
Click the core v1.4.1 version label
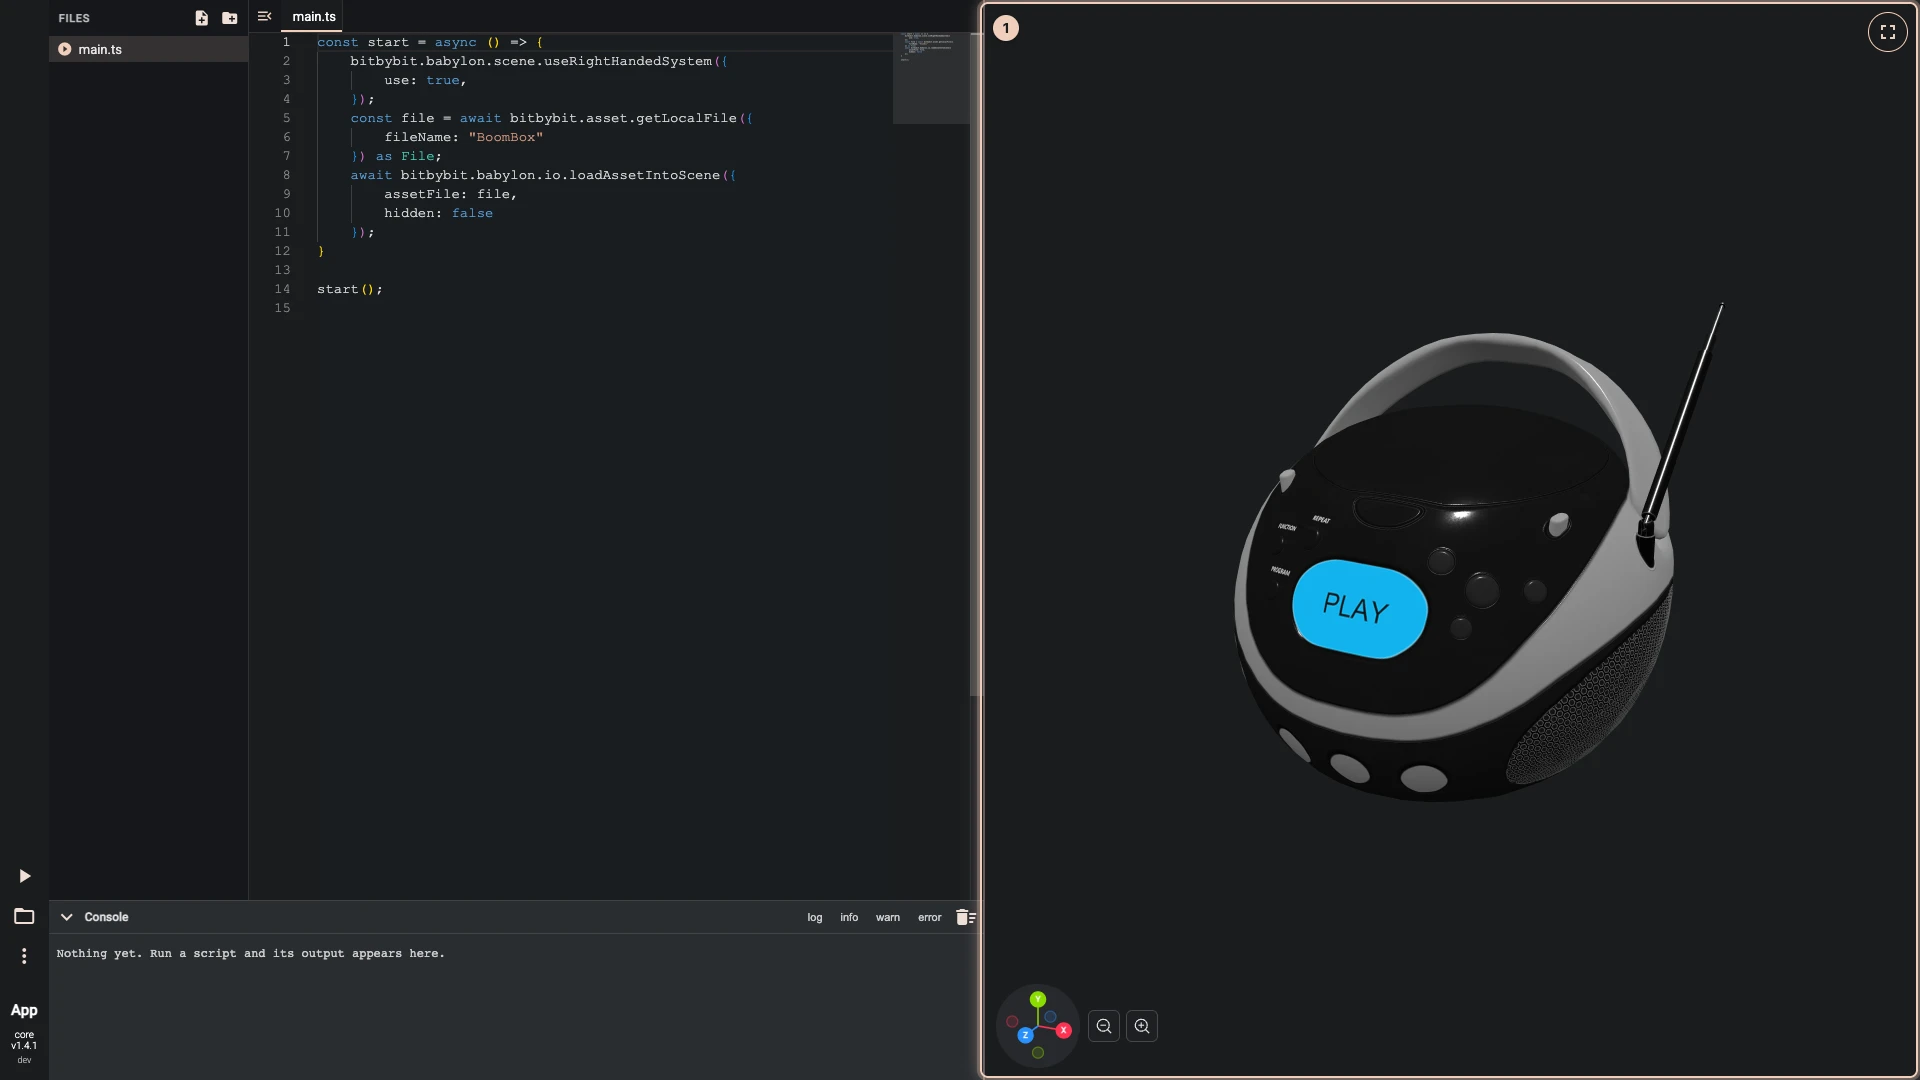point(24,1040)
